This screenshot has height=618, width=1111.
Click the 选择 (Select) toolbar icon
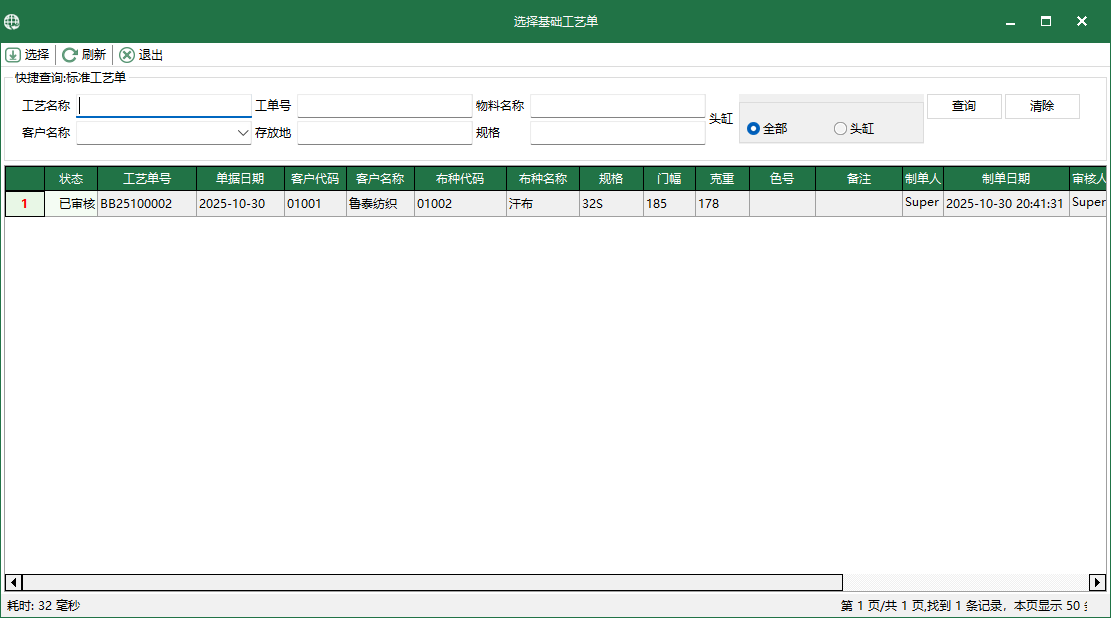(13, 55)
